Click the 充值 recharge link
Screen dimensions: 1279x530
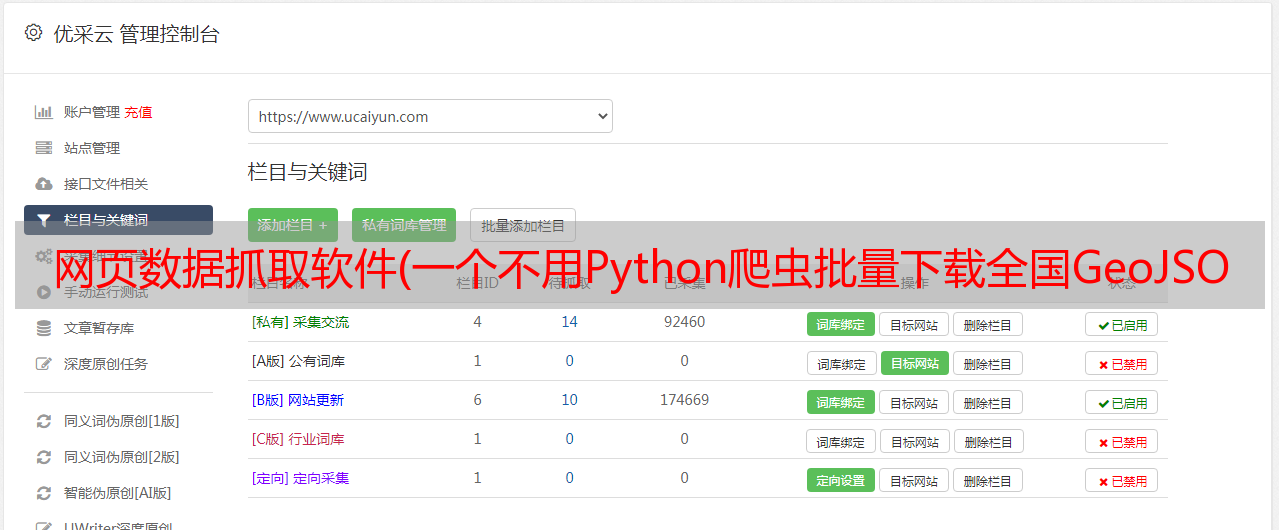tap(138, 112)
